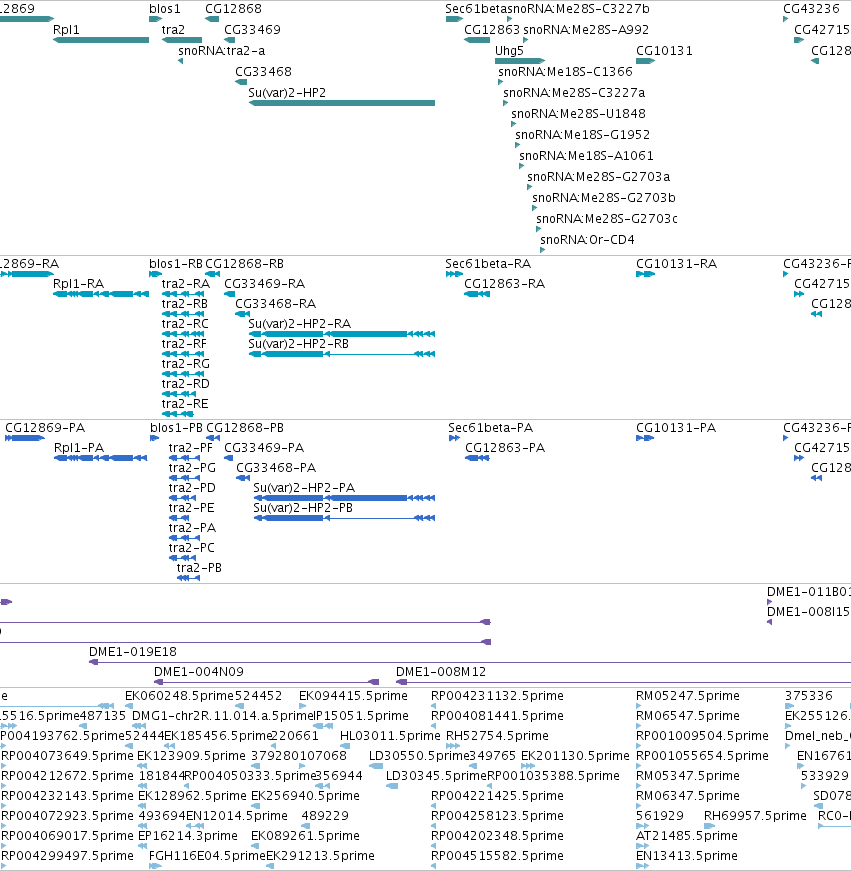
Task: Click the DME1-004N09 clone label
Action: coord(199,672)
